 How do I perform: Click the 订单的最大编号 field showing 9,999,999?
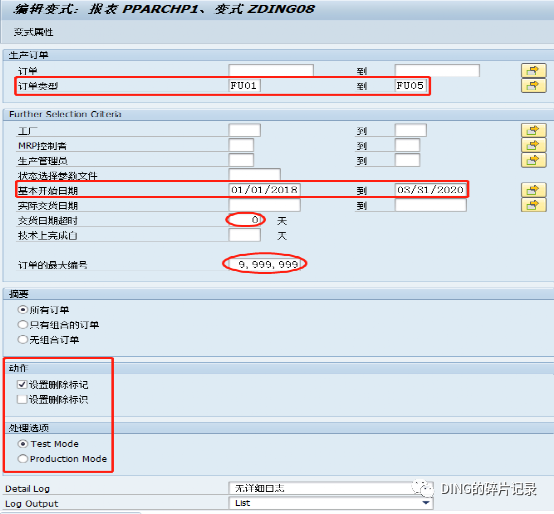(265, 264)
